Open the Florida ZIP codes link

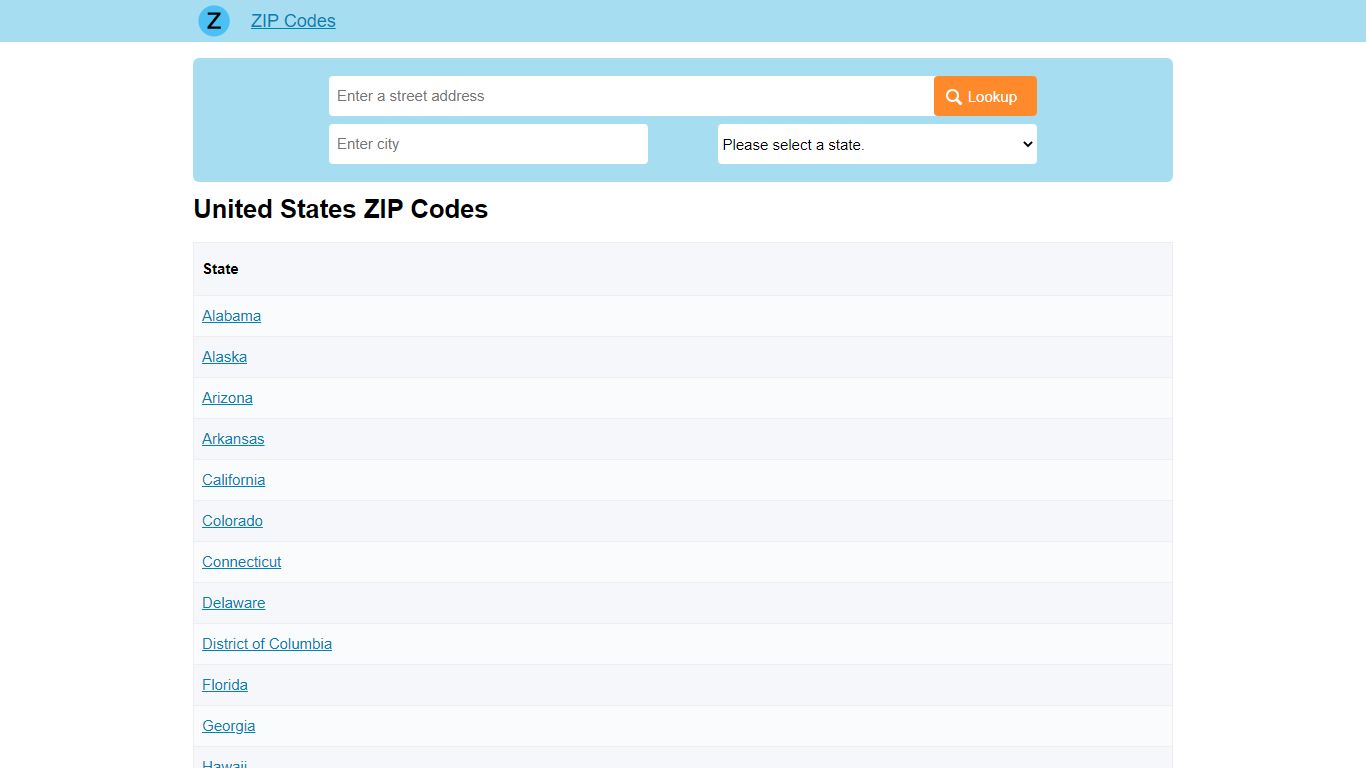225,685
